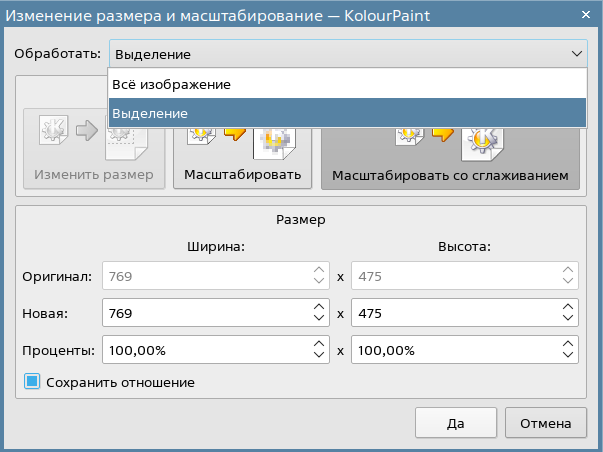Viewport: 603px width, 452px height.
Task: Decrease width percent with down arrow
Action: point(319,357)
